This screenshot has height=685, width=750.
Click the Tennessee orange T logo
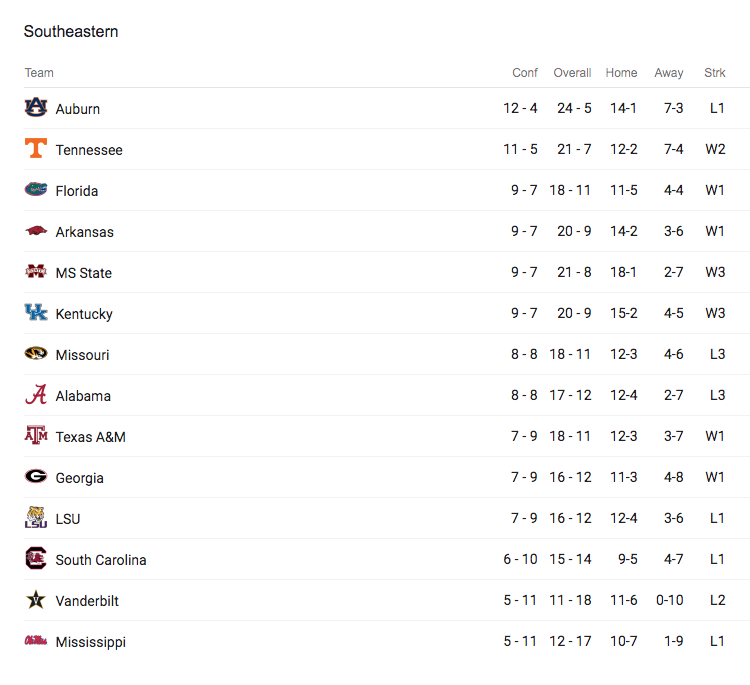tap(36, 148)
